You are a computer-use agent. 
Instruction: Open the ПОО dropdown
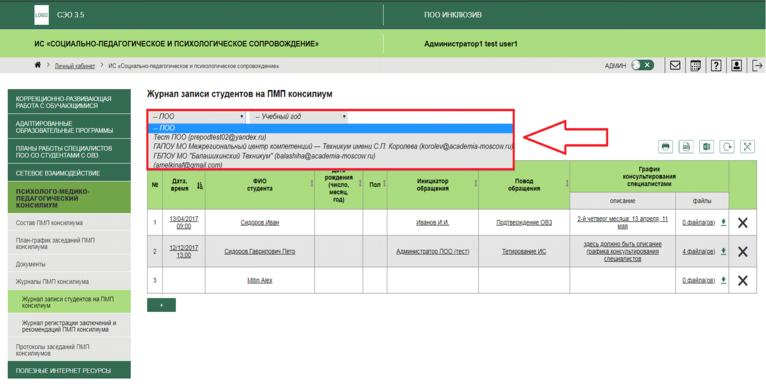click(197, 117)
